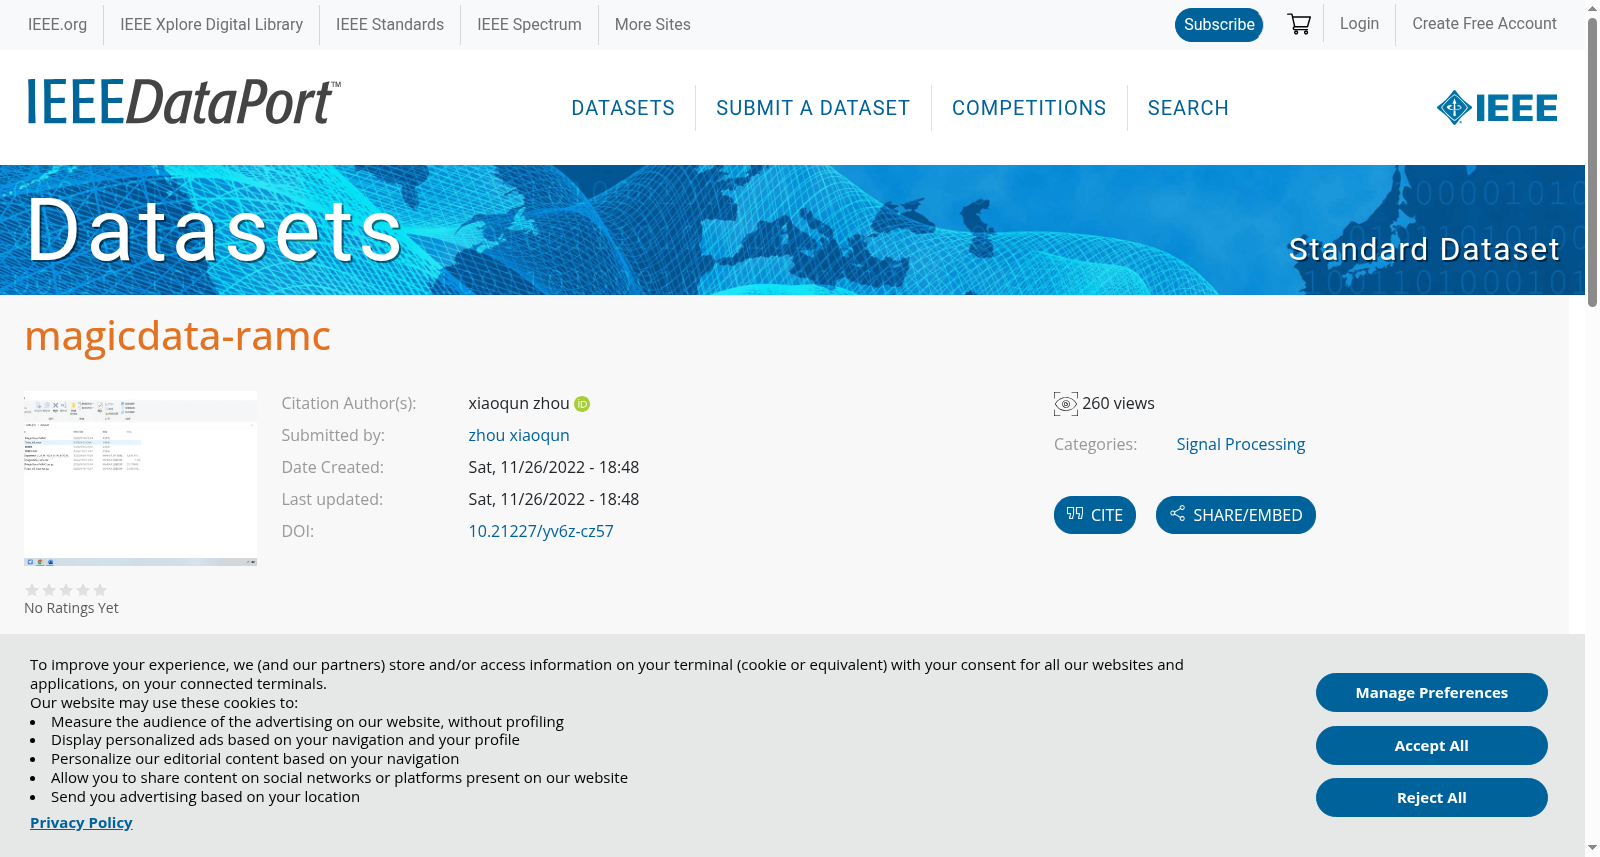Expand the More Sites menu
This screenshot has width=1600, height=857.
[x=652, y=24]
